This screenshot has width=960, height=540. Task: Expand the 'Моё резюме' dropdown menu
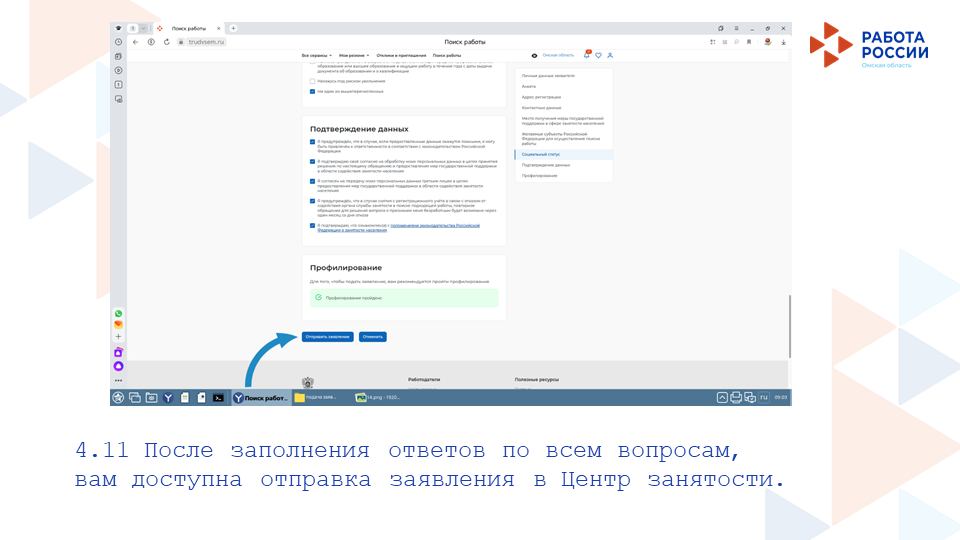(353, 55)
